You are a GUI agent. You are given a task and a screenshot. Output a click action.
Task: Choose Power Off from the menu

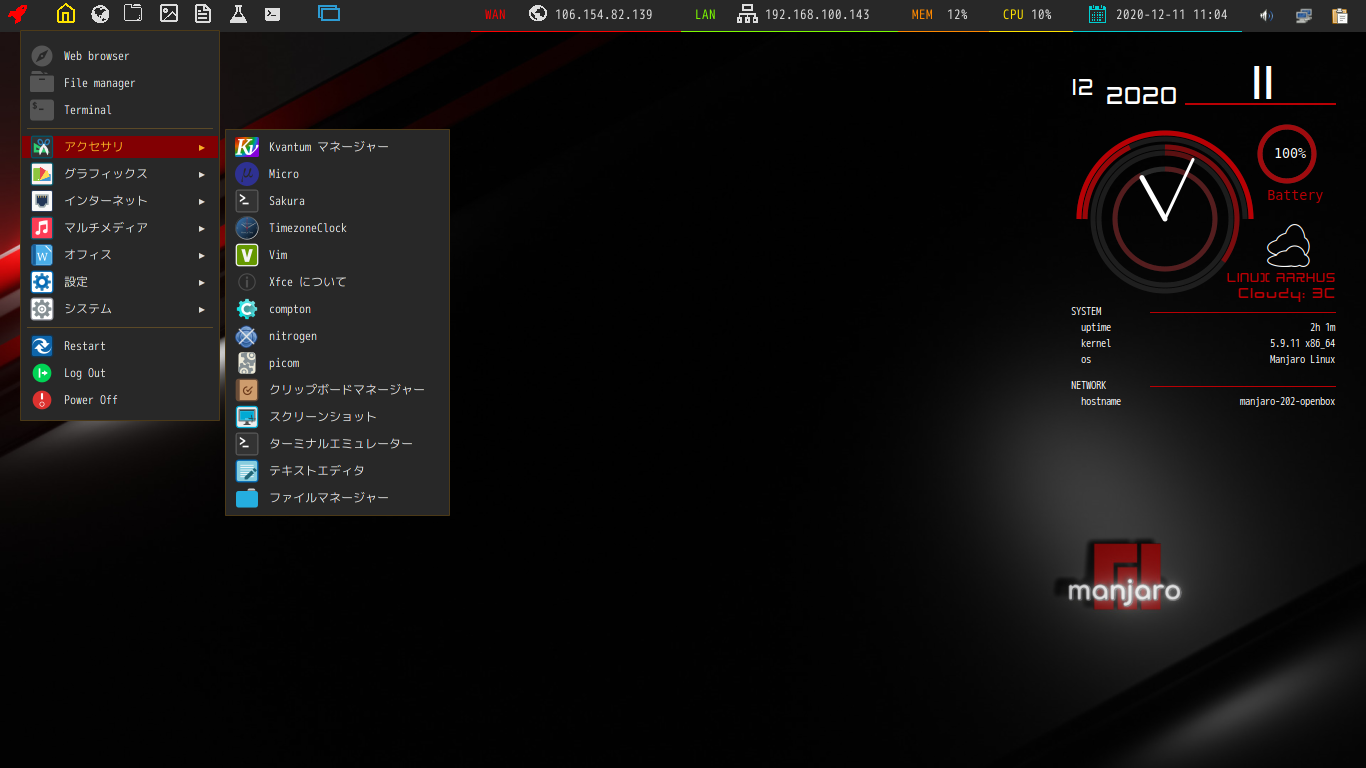pos(120,400)
